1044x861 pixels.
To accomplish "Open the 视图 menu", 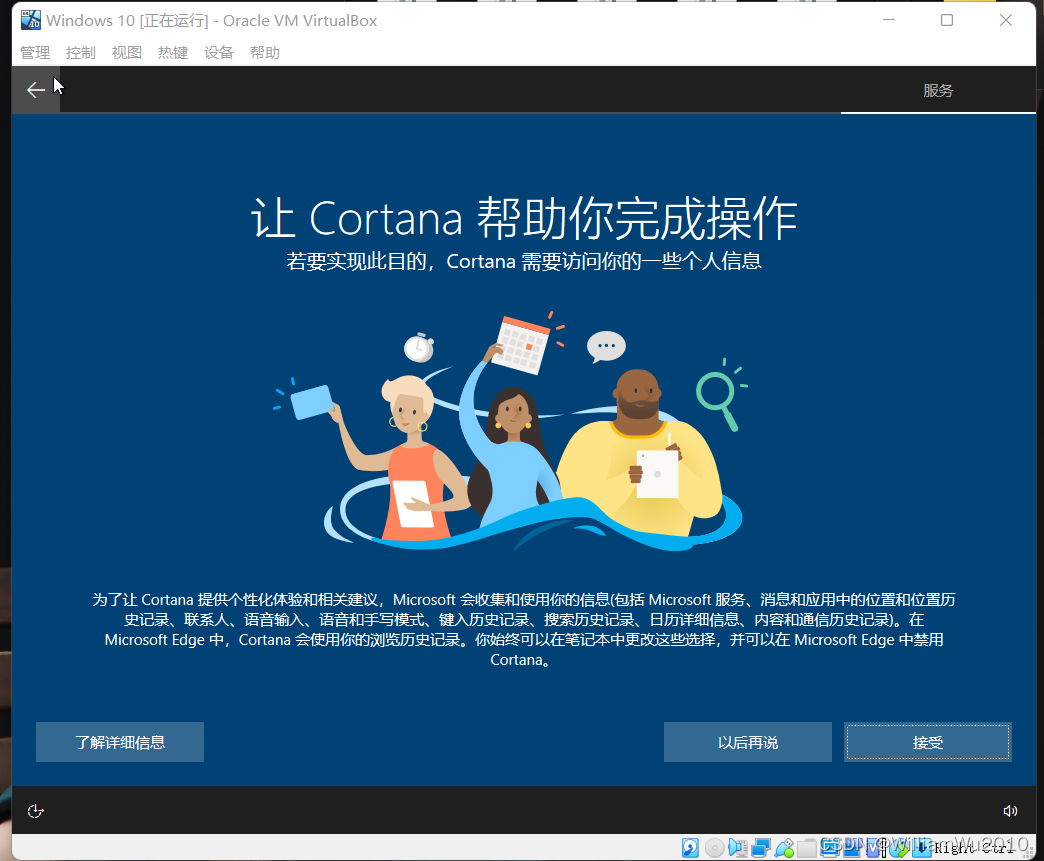I will (127, 53).
